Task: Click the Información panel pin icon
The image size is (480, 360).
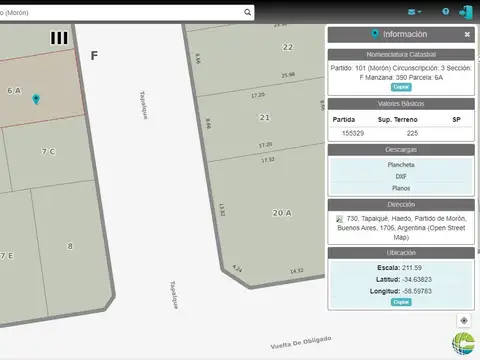Action: (375, 34)
